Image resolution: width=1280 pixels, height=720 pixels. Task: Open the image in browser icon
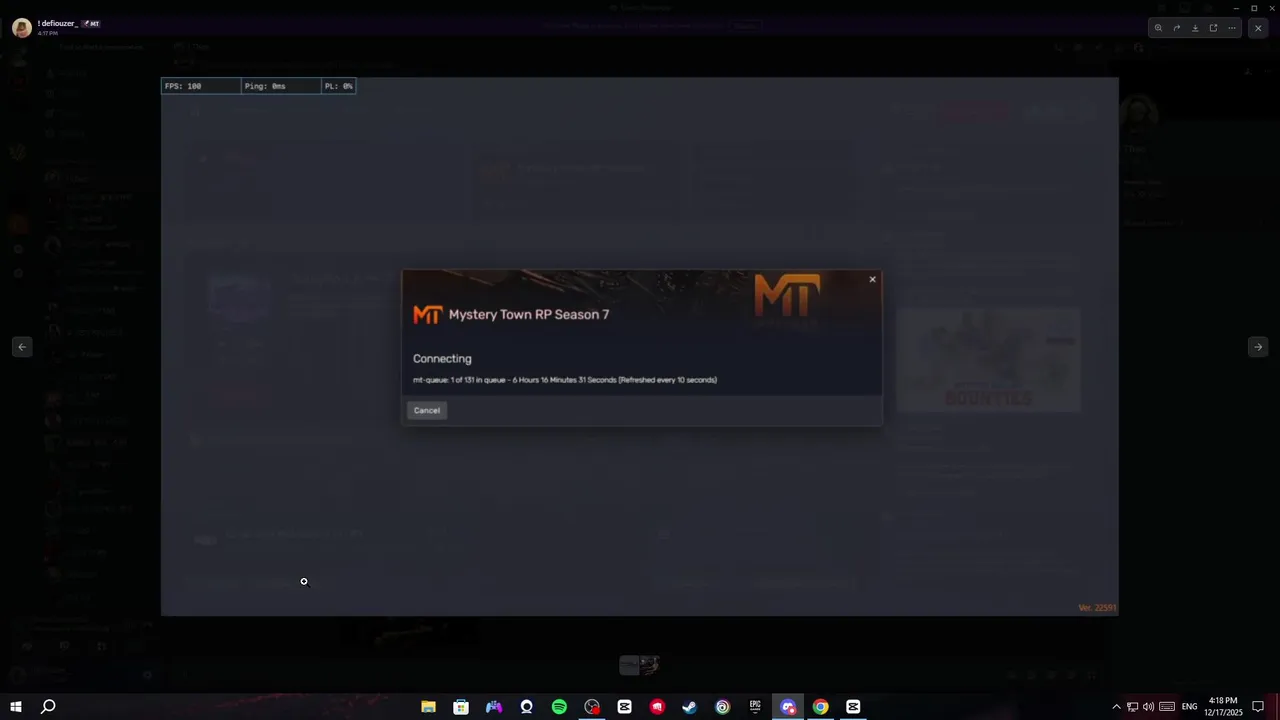click(x=1213, y=28)
